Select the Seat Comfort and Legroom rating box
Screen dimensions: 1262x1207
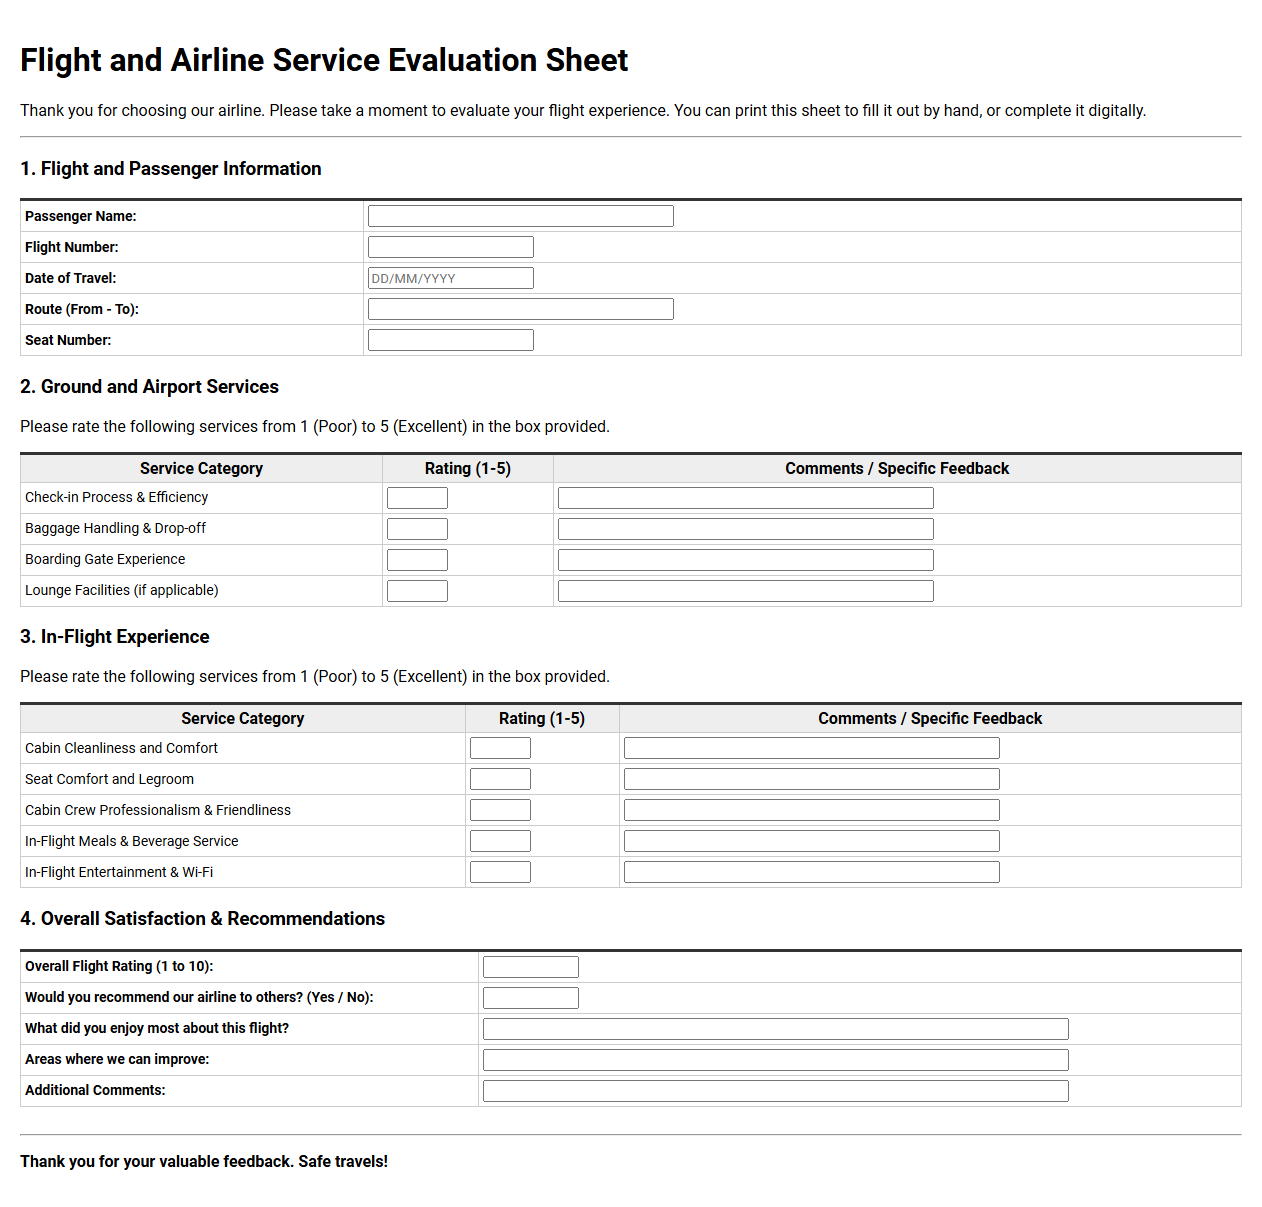500,779
